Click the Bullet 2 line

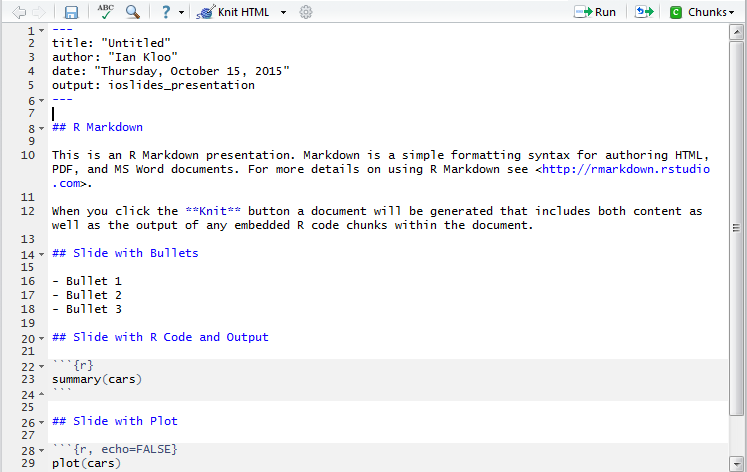tap(87, 295)
